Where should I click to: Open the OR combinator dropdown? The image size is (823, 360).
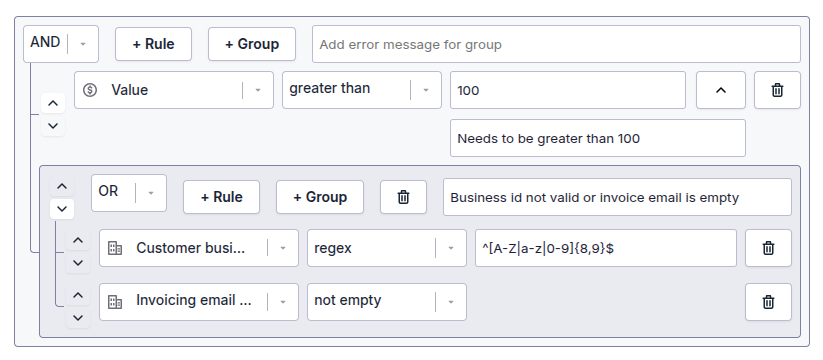click(x=129, y=193)
